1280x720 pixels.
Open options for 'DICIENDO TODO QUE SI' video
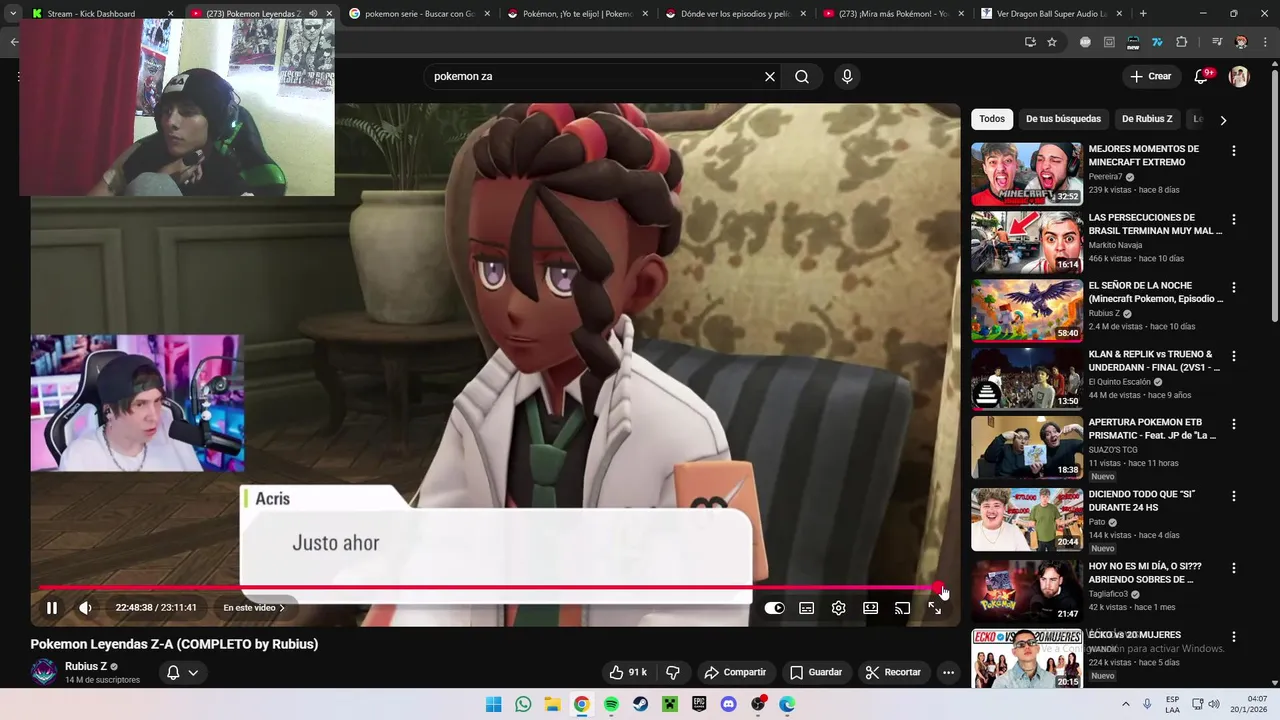(x=1233, y=496)
